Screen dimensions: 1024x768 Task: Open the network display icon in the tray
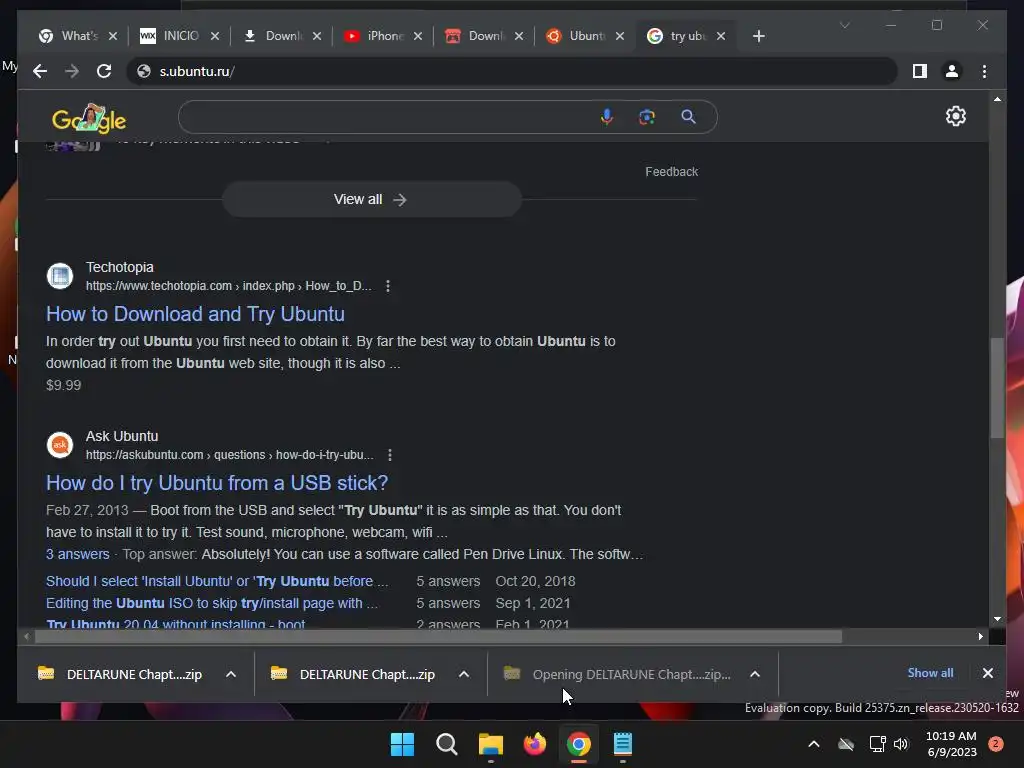[877, 744]
